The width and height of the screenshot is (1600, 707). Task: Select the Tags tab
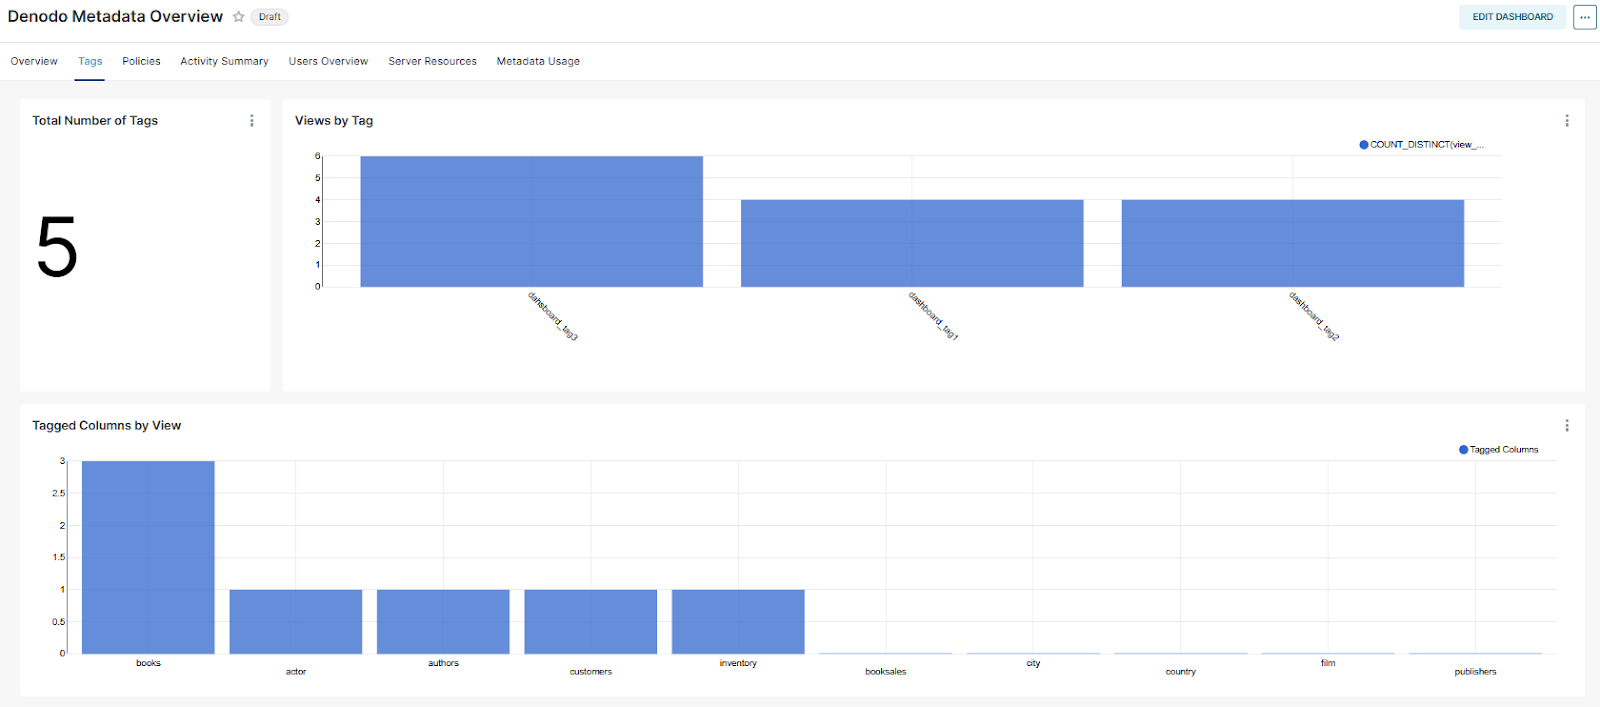click(x=90, y=61)
